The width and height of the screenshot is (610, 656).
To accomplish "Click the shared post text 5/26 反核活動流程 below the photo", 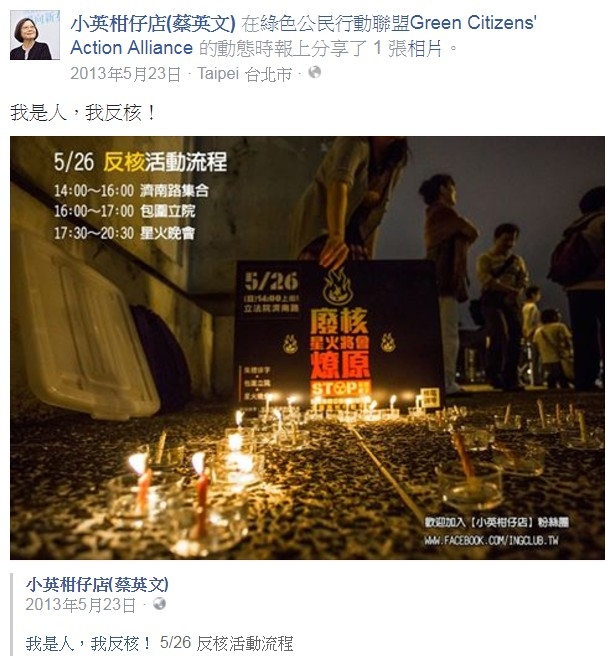I will coord(226,643).
